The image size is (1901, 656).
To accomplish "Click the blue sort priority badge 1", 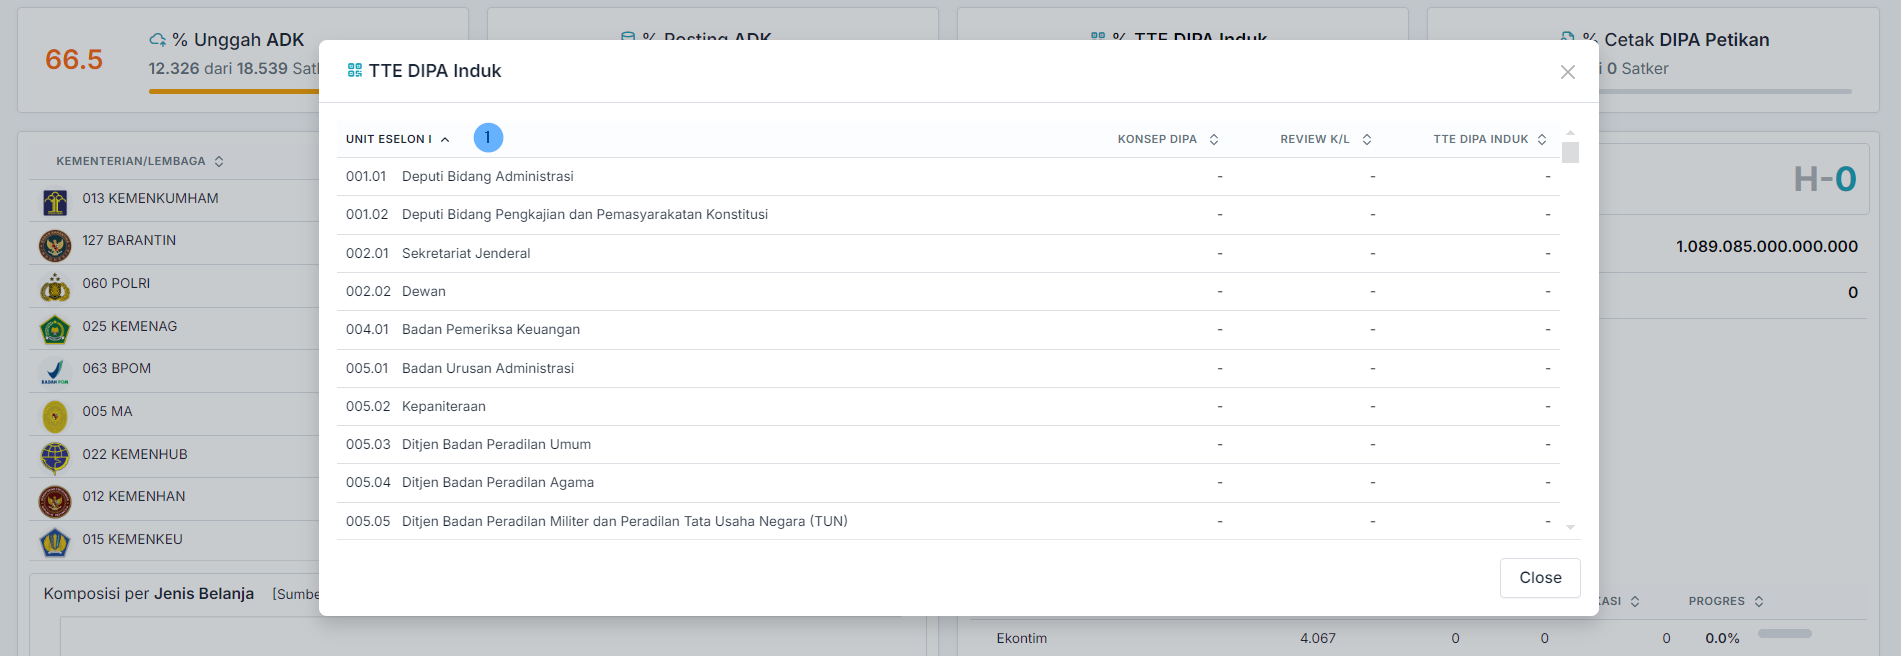I will pos(488,137).
